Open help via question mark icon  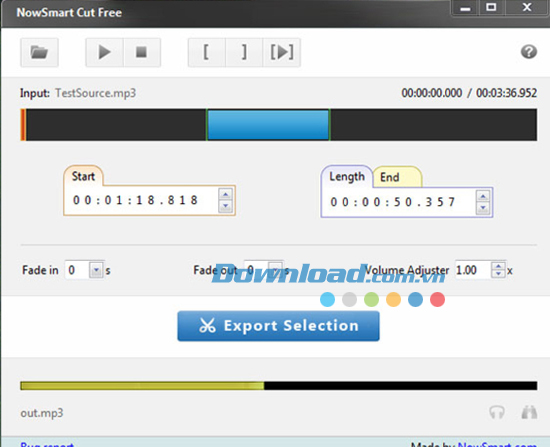(529, 52)
